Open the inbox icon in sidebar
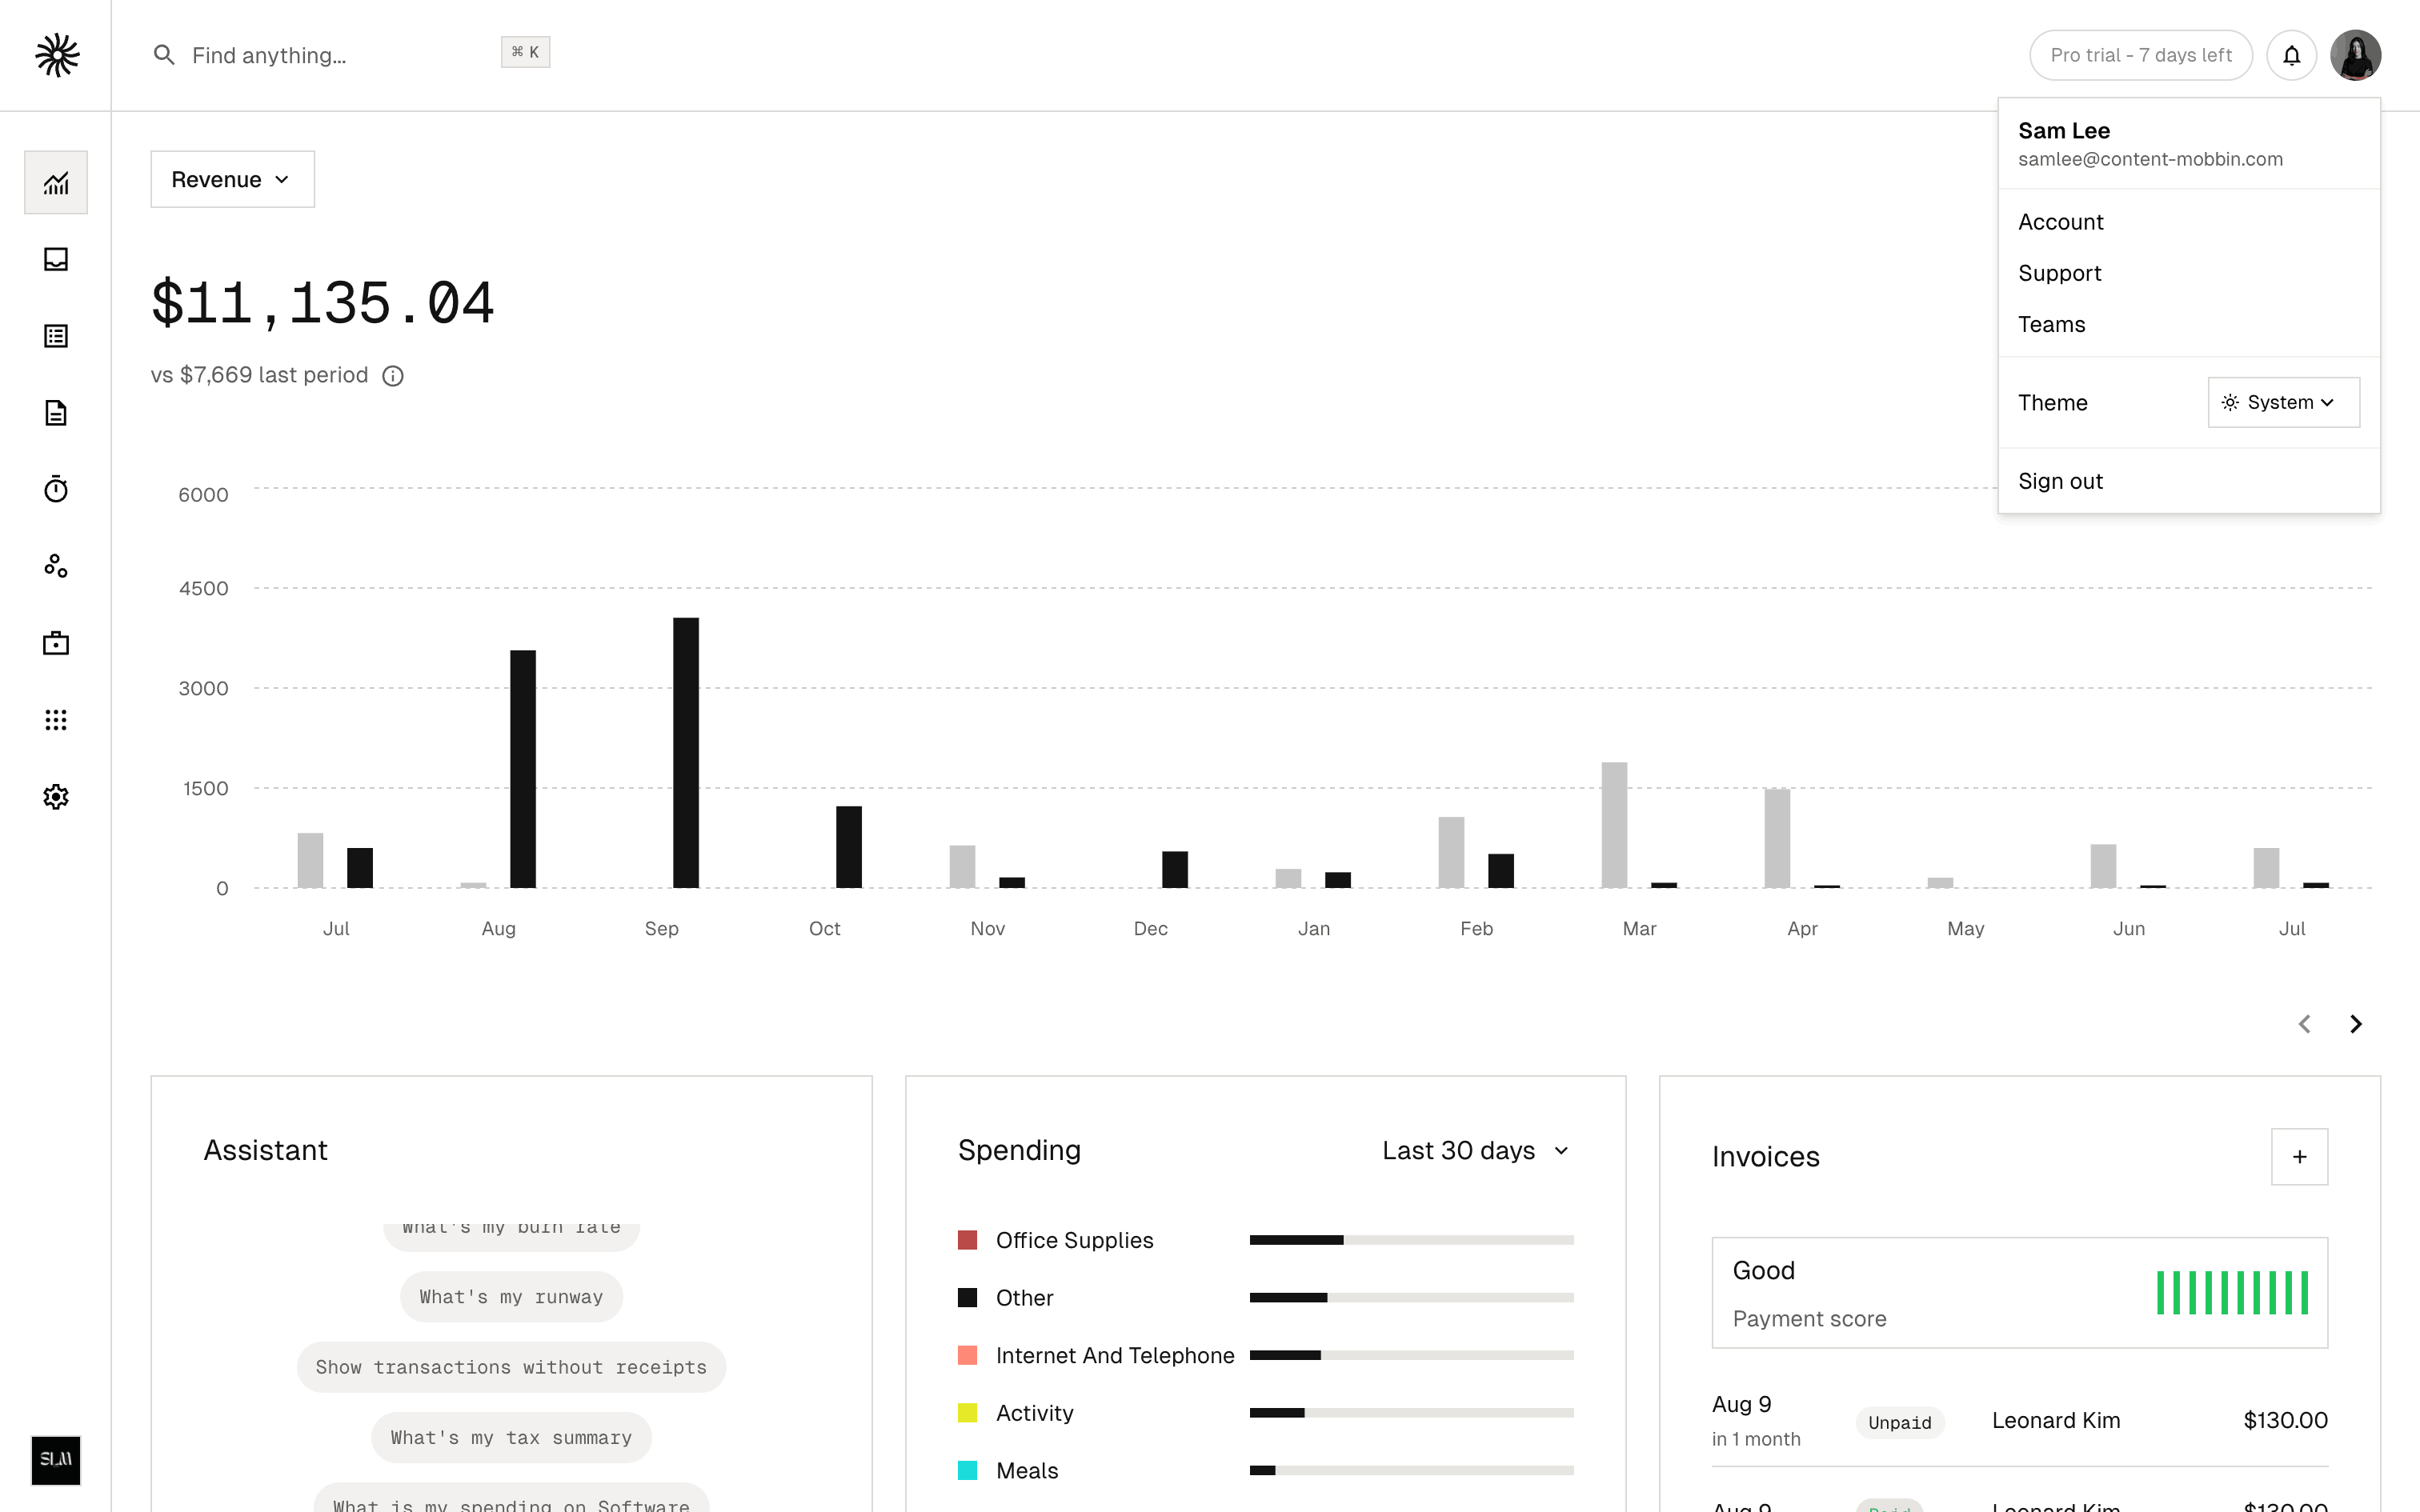This screenshot has width=2420, height=1512. coord(56,259)
